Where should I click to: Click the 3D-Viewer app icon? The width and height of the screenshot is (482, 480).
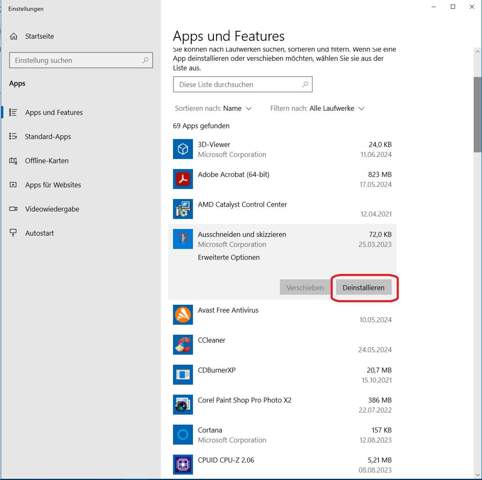click(183, 149)
